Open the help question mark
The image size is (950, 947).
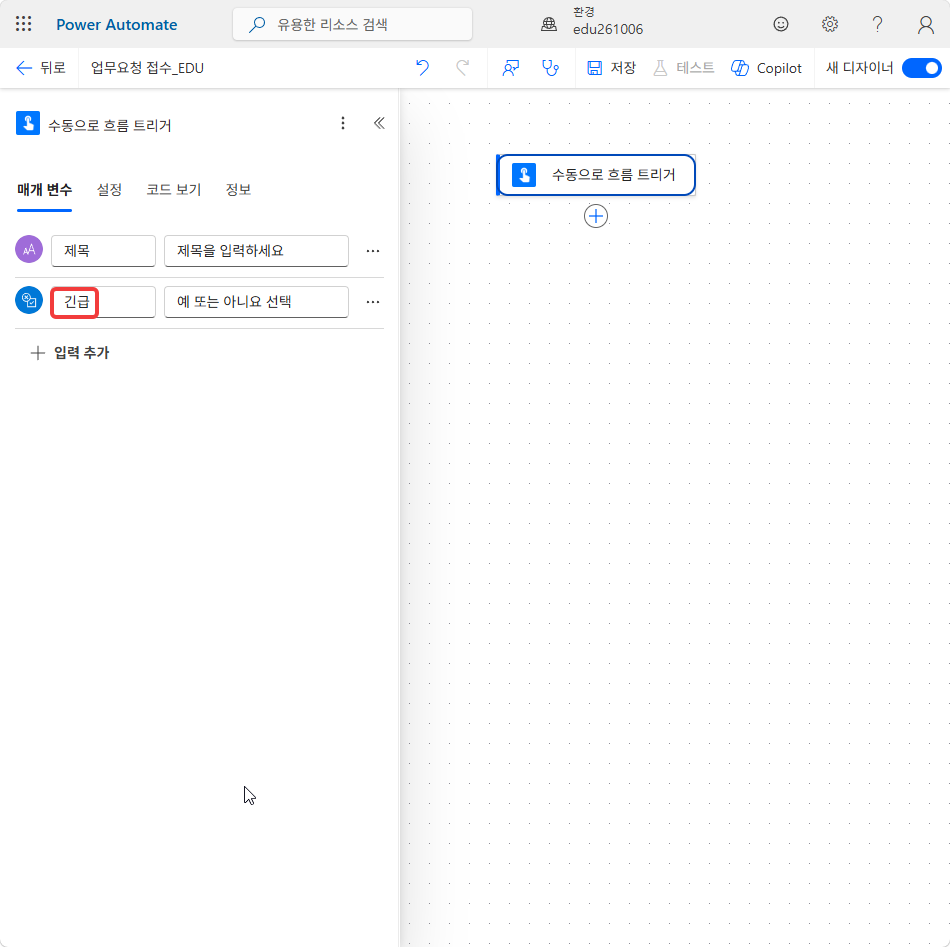click(877, 24)
